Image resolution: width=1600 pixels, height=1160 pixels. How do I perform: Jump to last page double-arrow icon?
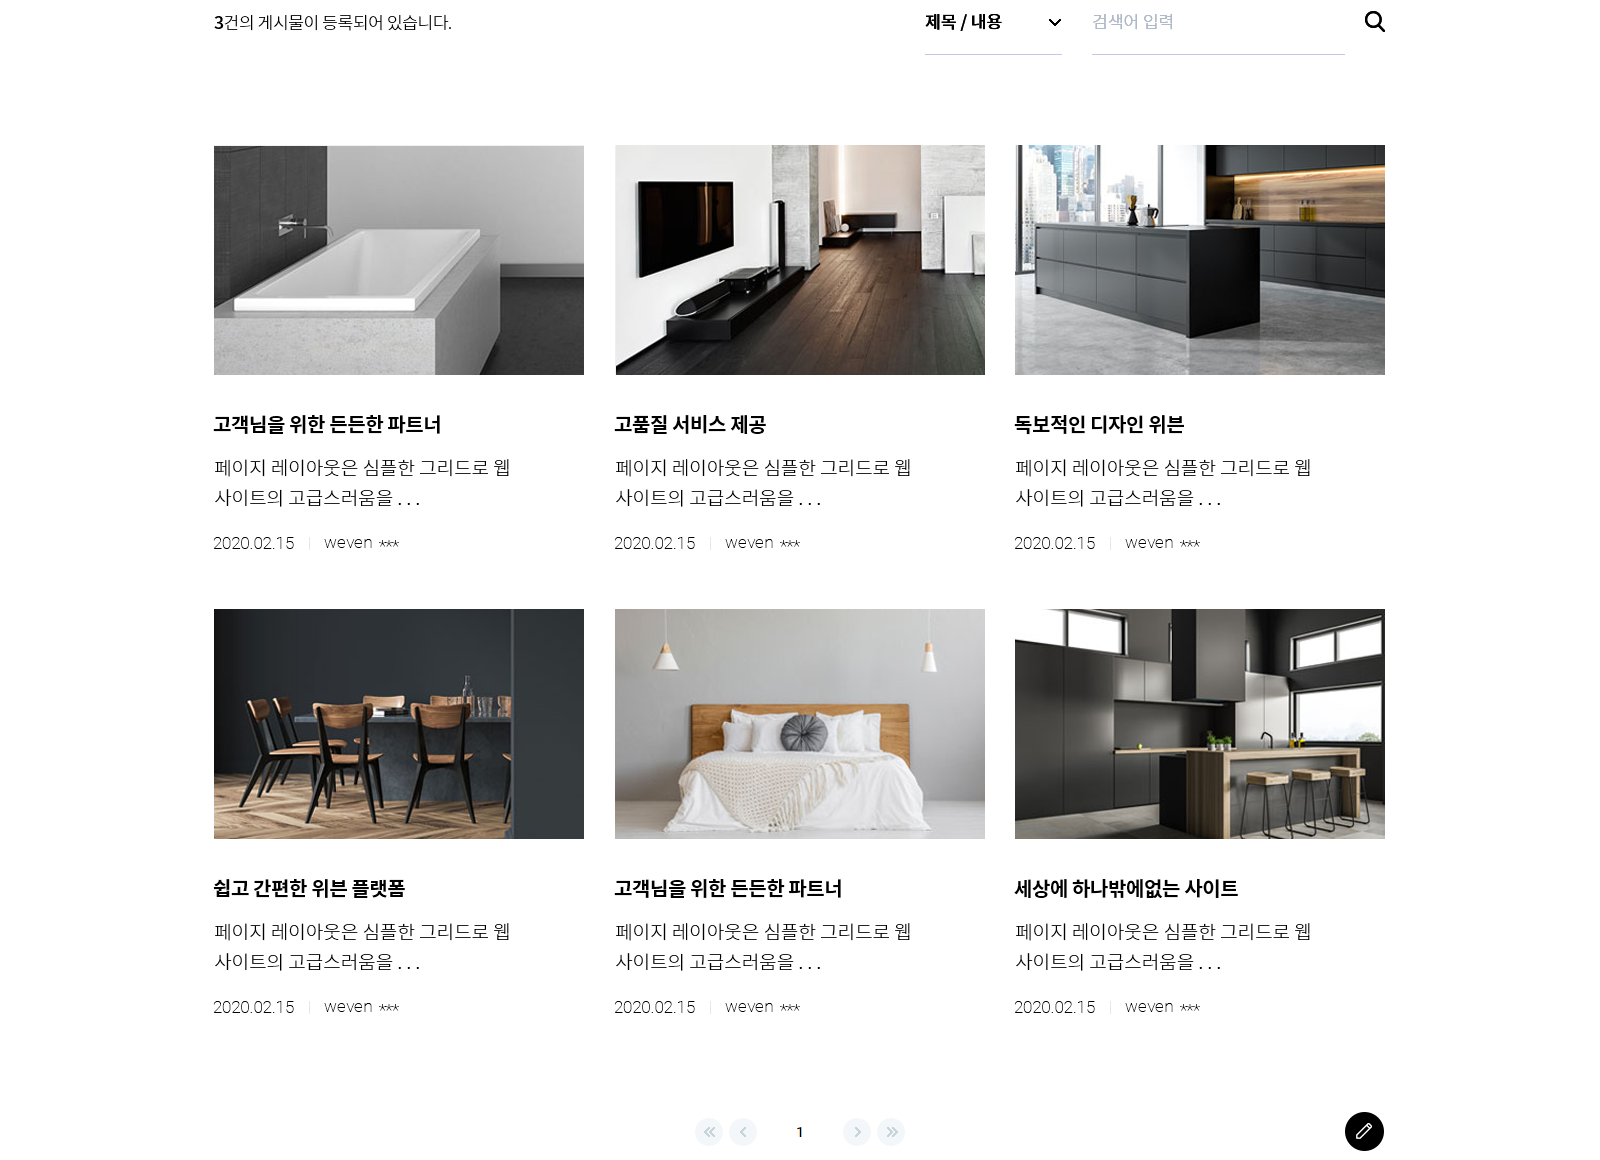(x=891, y=1132)
